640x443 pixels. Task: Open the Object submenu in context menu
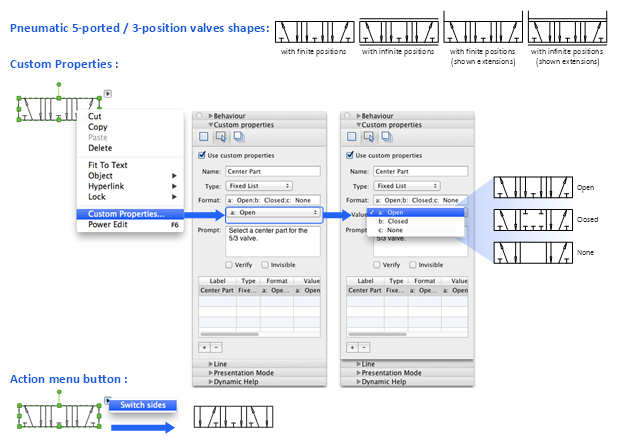(x=130, y=176)
